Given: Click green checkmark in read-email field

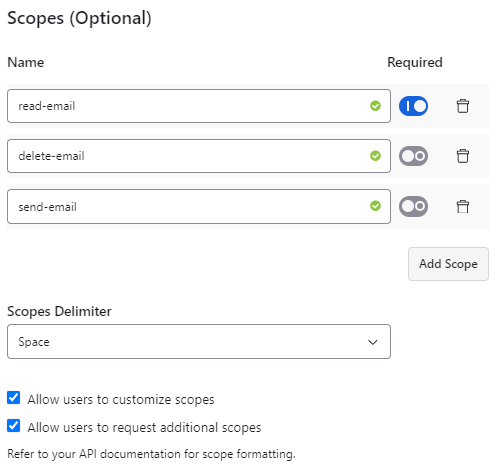Looking at the screenshot, I should 375,106.
